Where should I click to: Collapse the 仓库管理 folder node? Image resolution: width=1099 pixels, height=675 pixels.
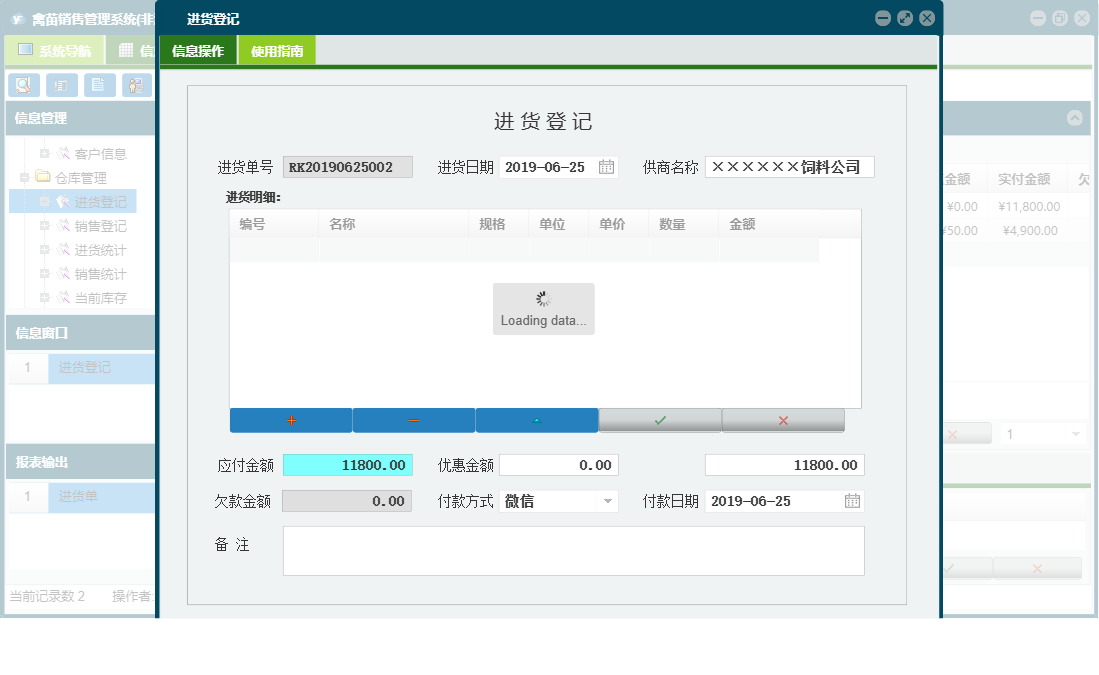[x=22, y=177]
